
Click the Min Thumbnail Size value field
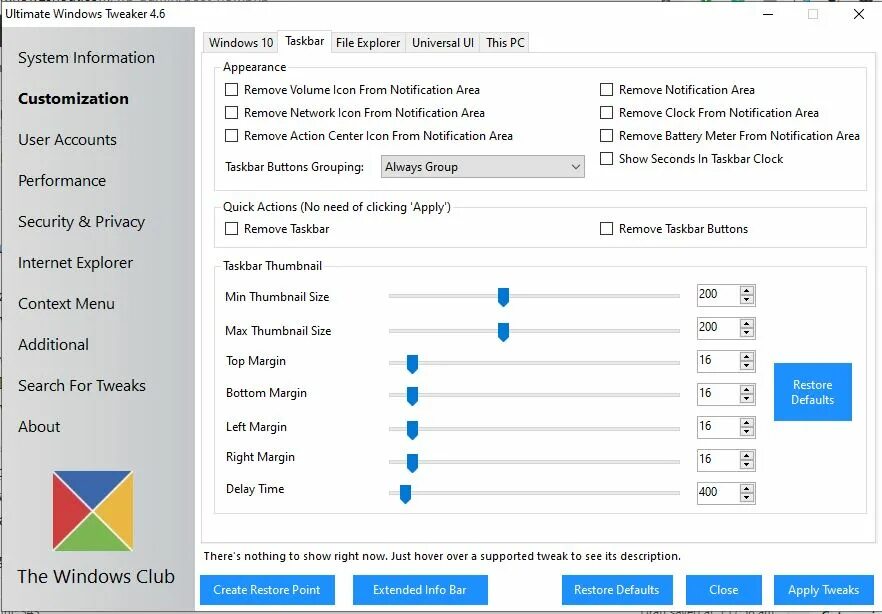click(718, 295)
